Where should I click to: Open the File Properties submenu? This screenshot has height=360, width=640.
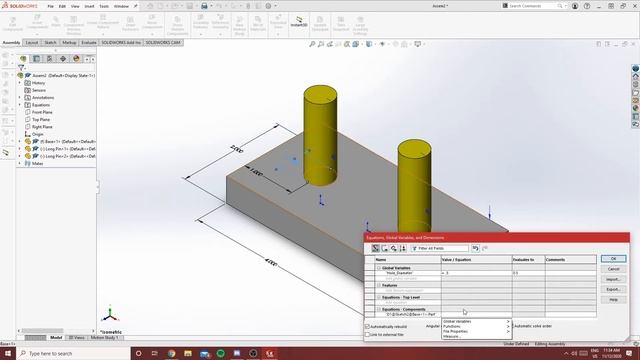coord(476,331)
